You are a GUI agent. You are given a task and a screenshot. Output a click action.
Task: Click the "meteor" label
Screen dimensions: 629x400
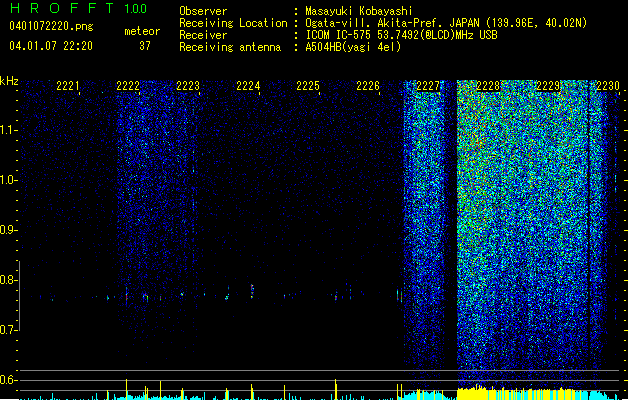[x=142, y=31]
